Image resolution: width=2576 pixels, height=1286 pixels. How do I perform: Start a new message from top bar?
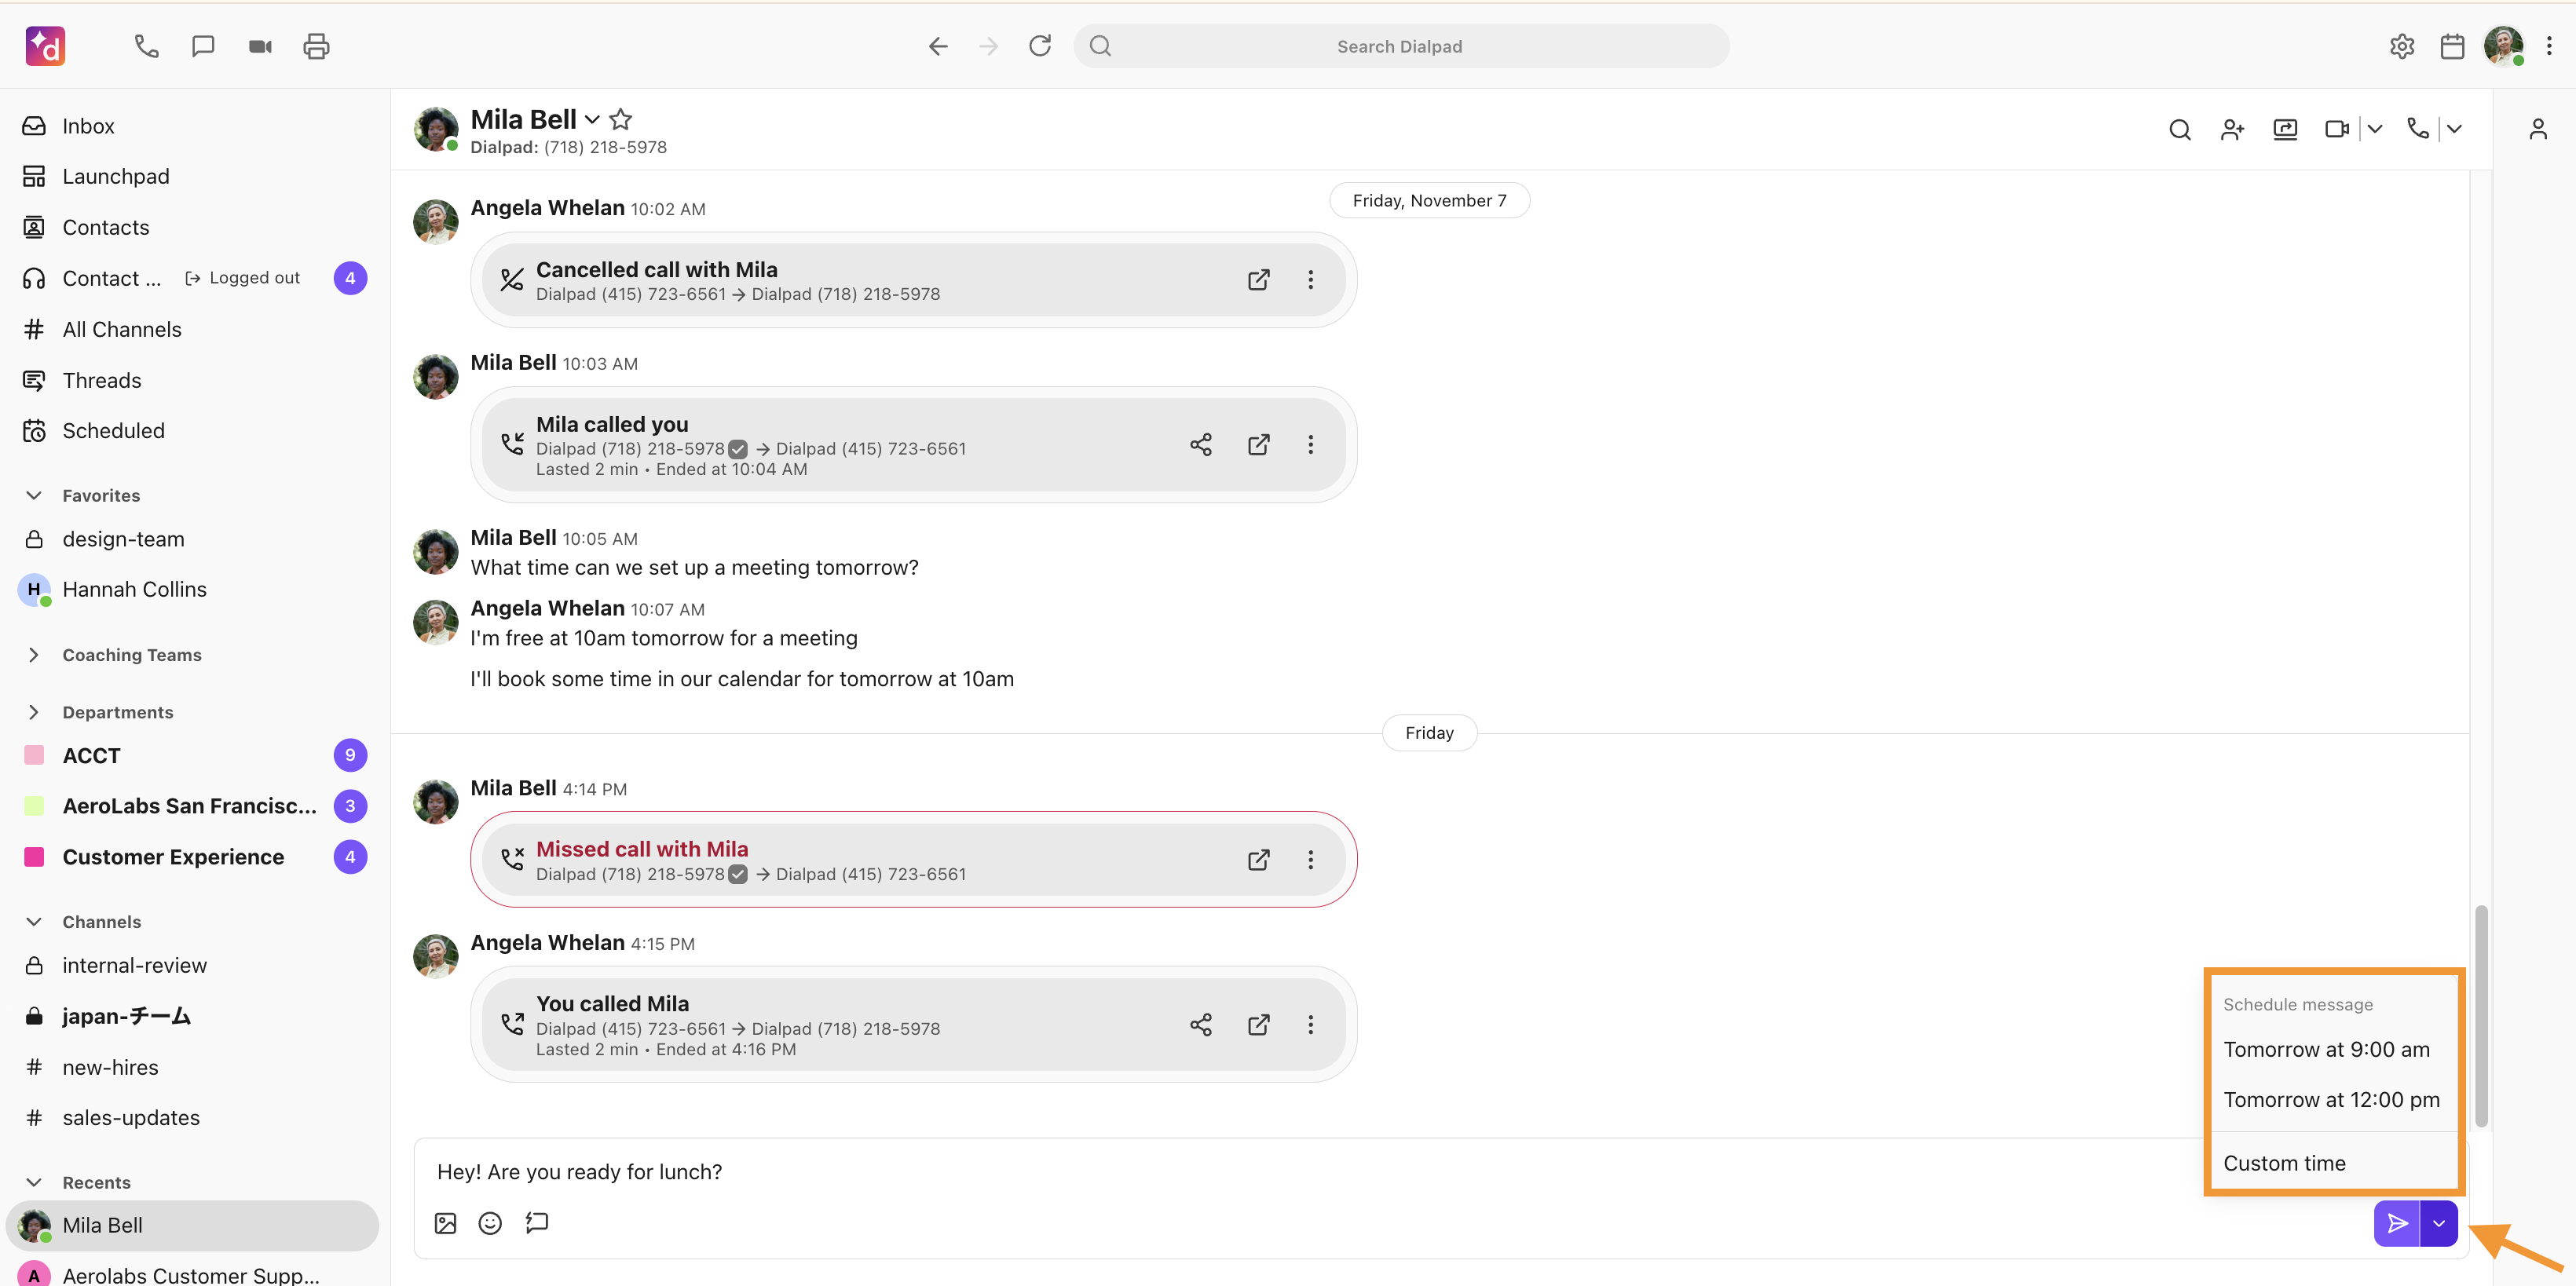click(203, 46)
